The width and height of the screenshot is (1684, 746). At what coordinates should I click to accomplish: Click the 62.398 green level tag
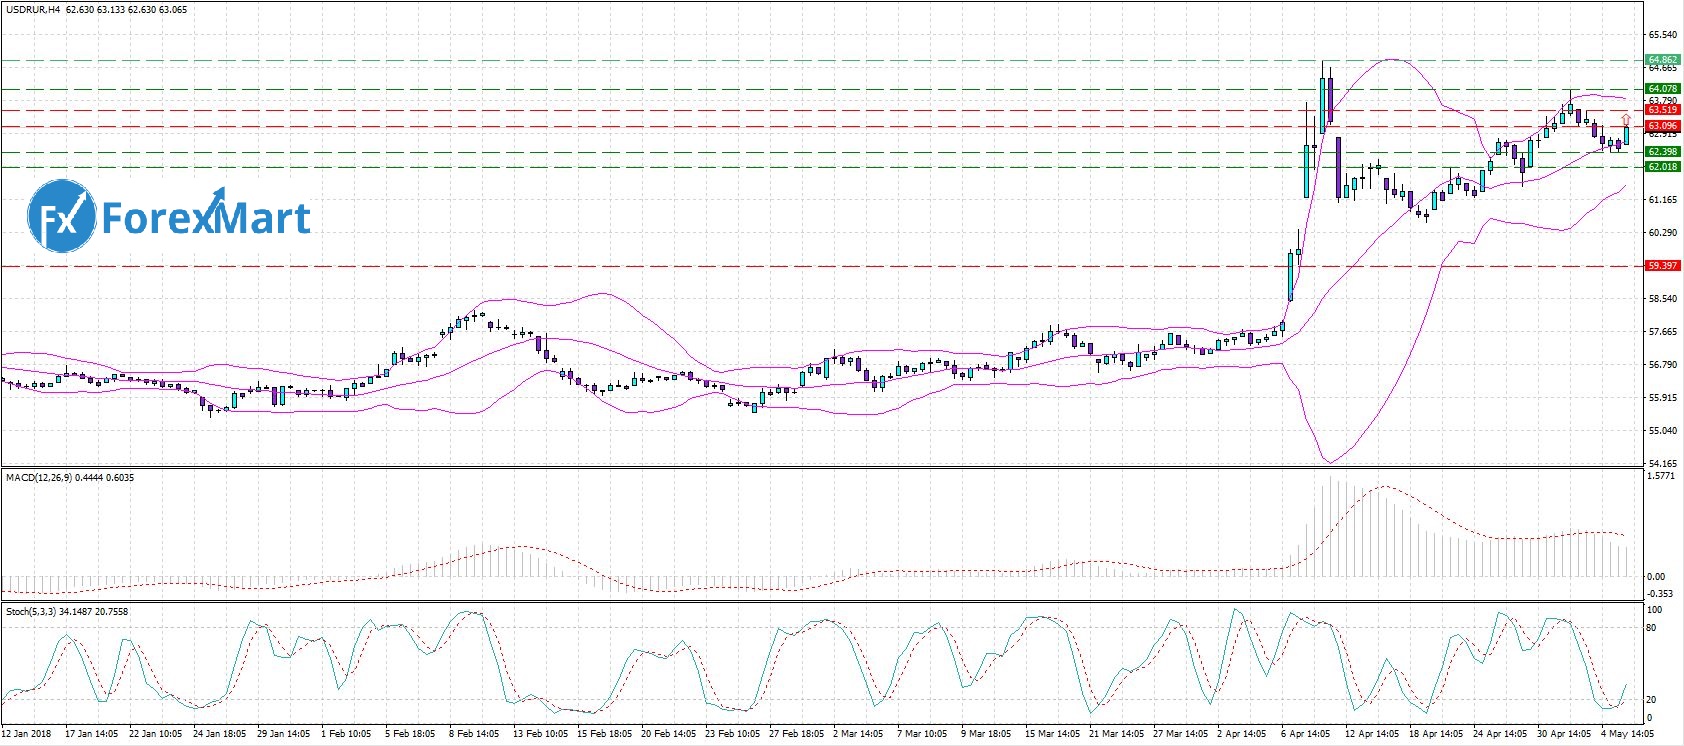click(x=1662, y=152)
